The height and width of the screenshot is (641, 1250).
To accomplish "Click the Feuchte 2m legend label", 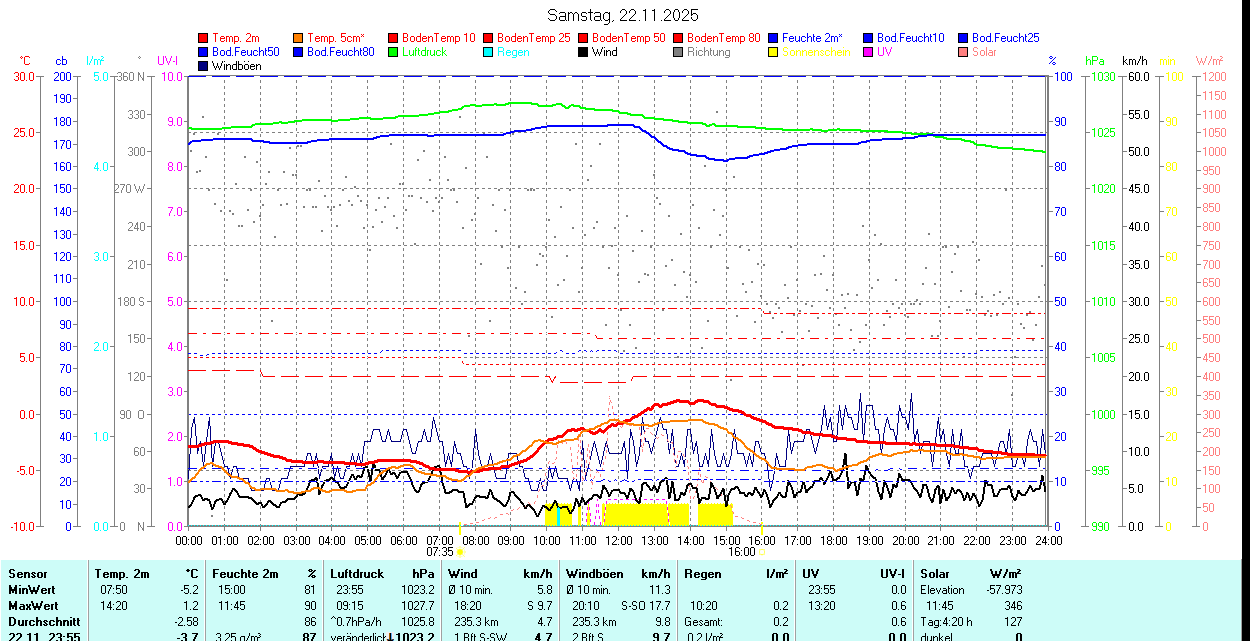I will tap(814, 38).
